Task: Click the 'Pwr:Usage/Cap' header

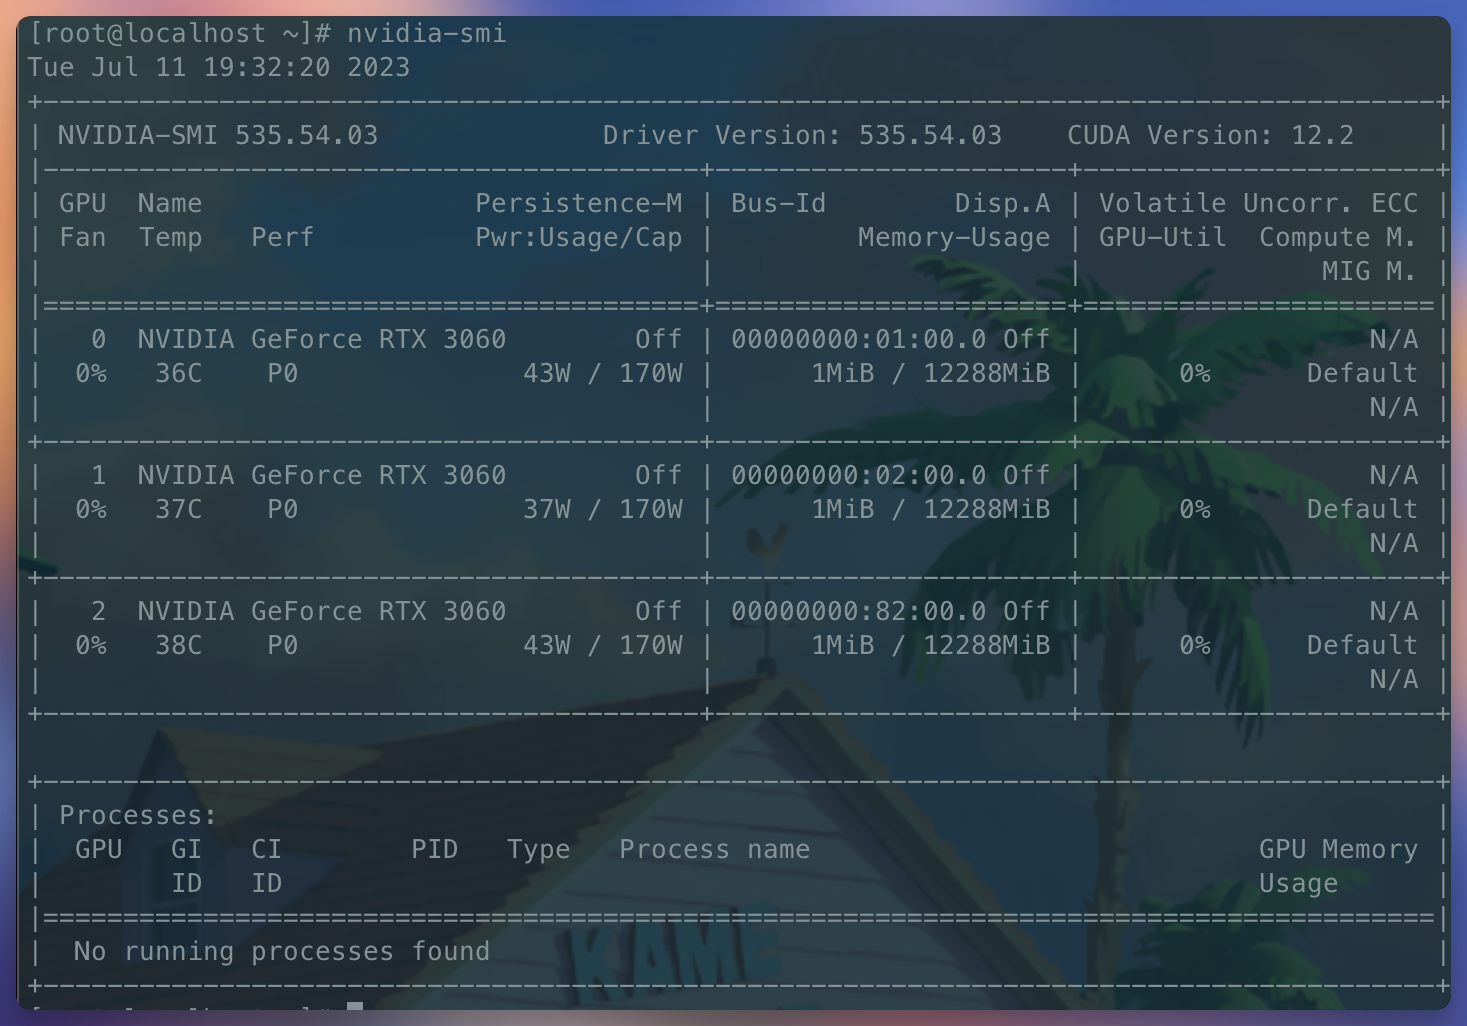Action: (x=579, y=237)
